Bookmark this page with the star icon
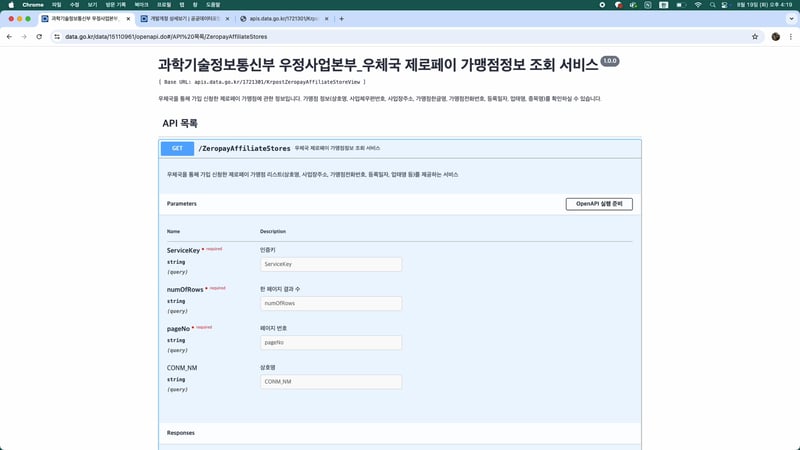The height and width of the screenshot is (450, 800). [x=755, y=37]
